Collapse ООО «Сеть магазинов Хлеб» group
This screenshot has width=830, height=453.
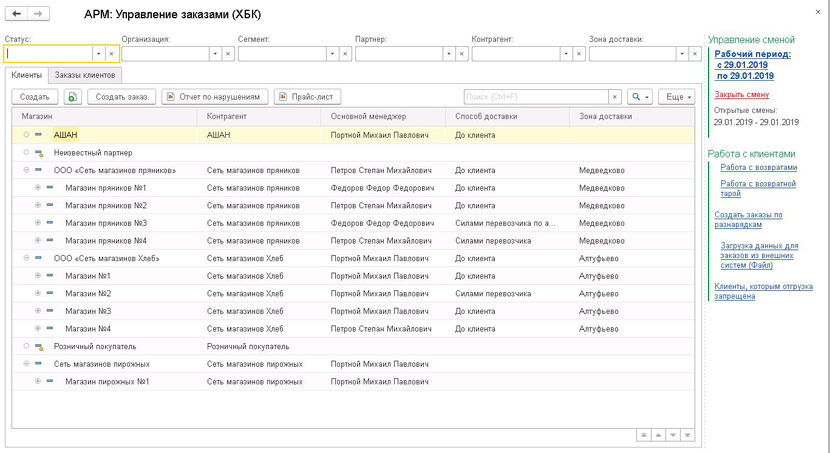tap(26, 258)
